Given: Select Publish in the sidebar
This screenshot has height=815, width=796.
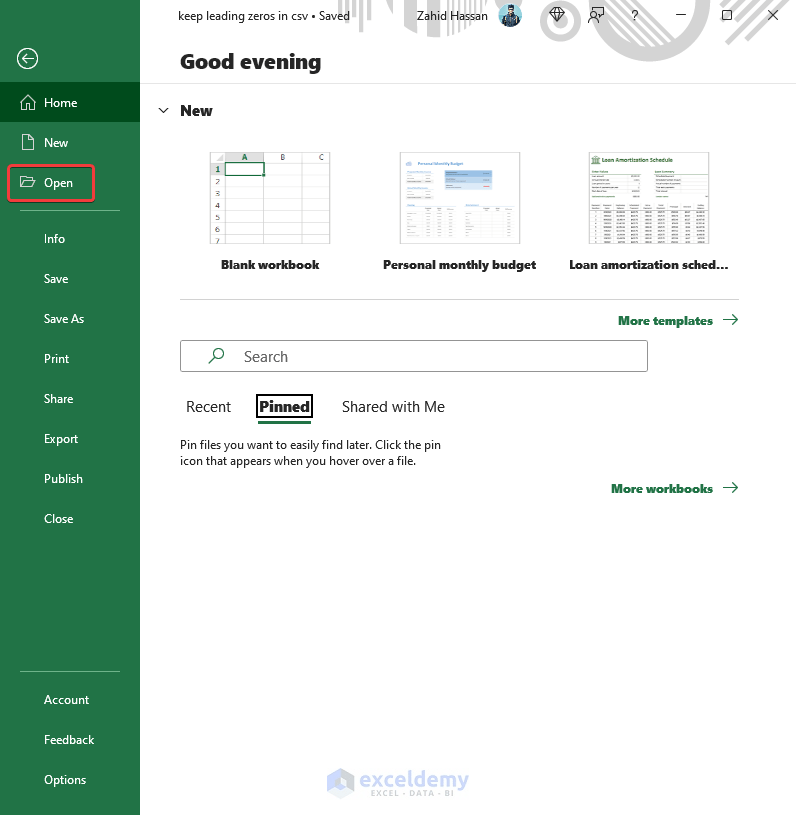Looking at the screenshot, I should click(x=63, y=479).
